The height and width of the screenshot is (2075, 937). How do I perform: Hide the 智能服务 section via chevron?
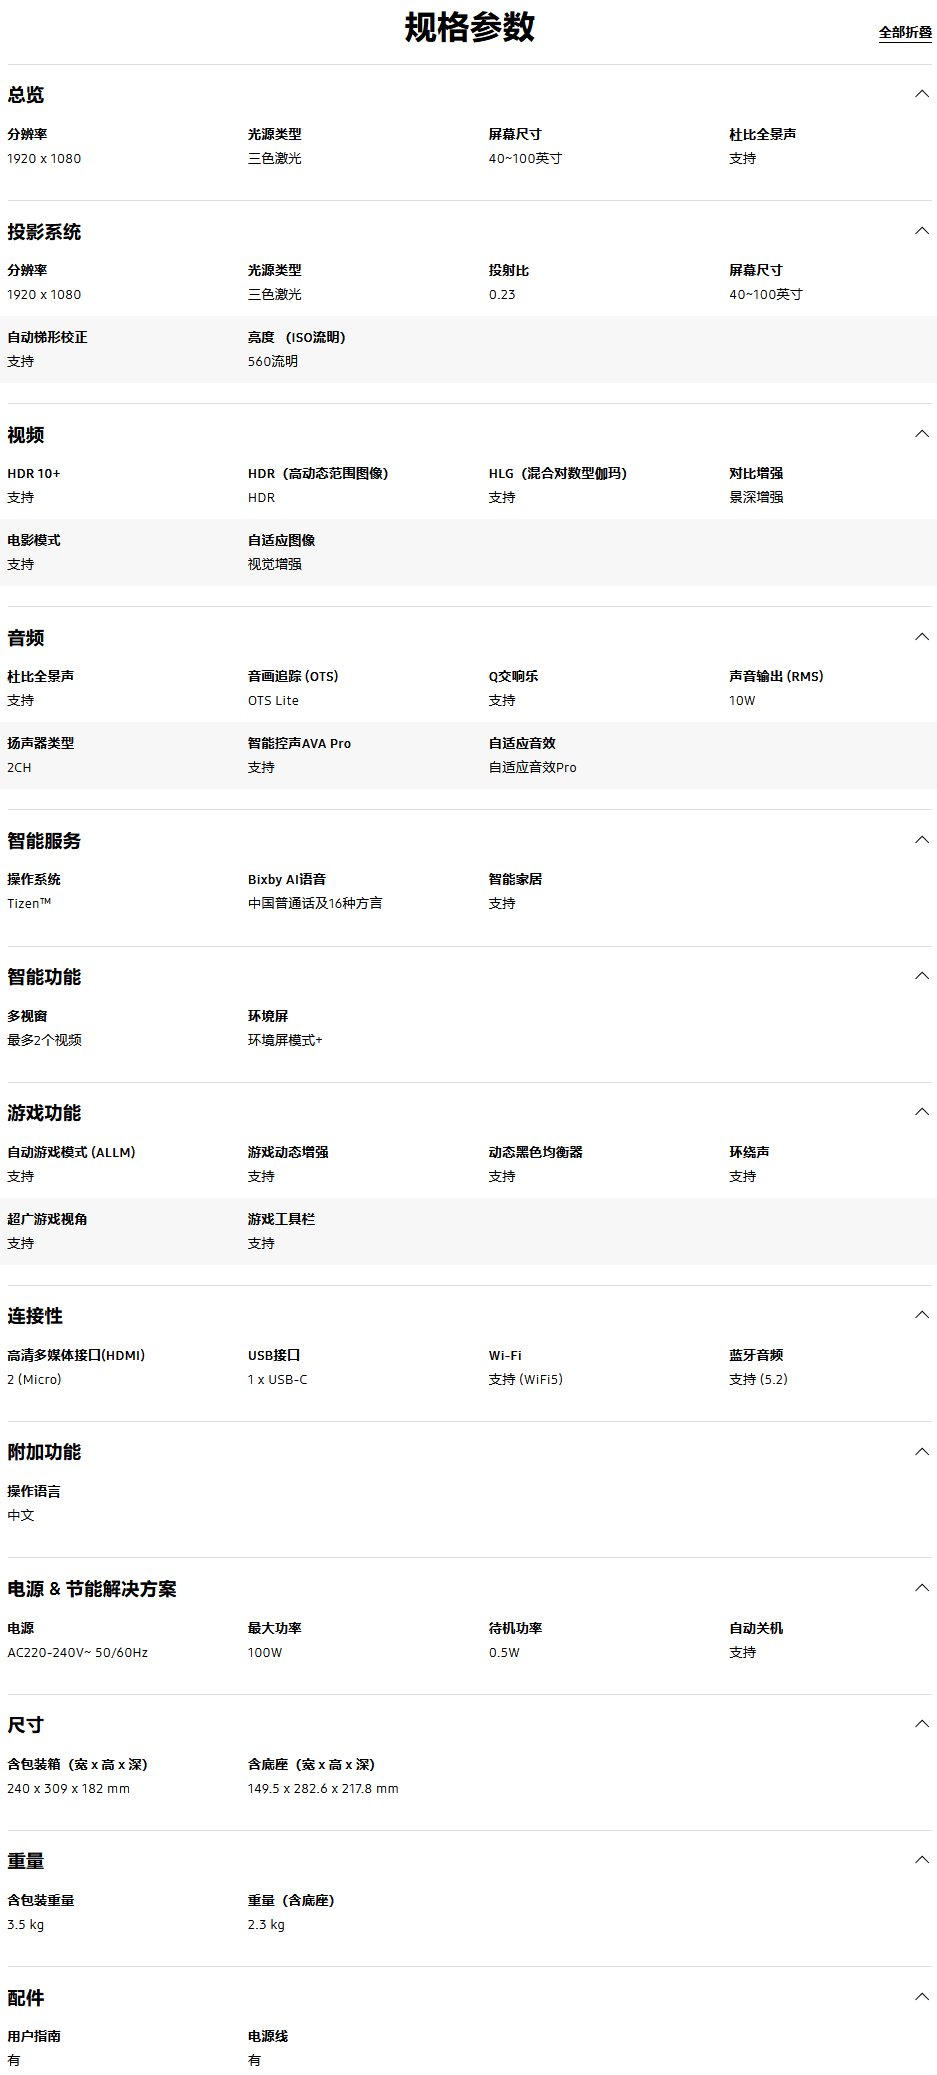[921, 840]
